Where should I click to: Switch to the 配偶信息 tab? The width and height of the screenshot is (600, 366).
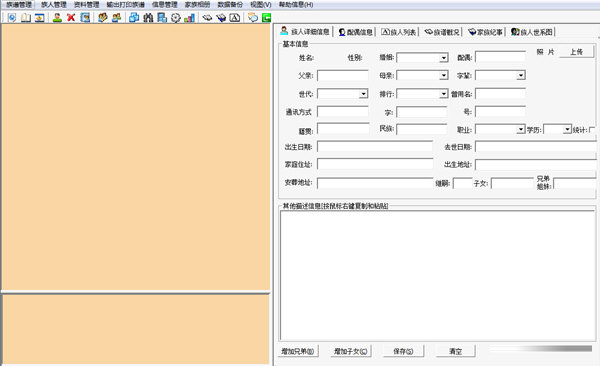click(355, 32)
